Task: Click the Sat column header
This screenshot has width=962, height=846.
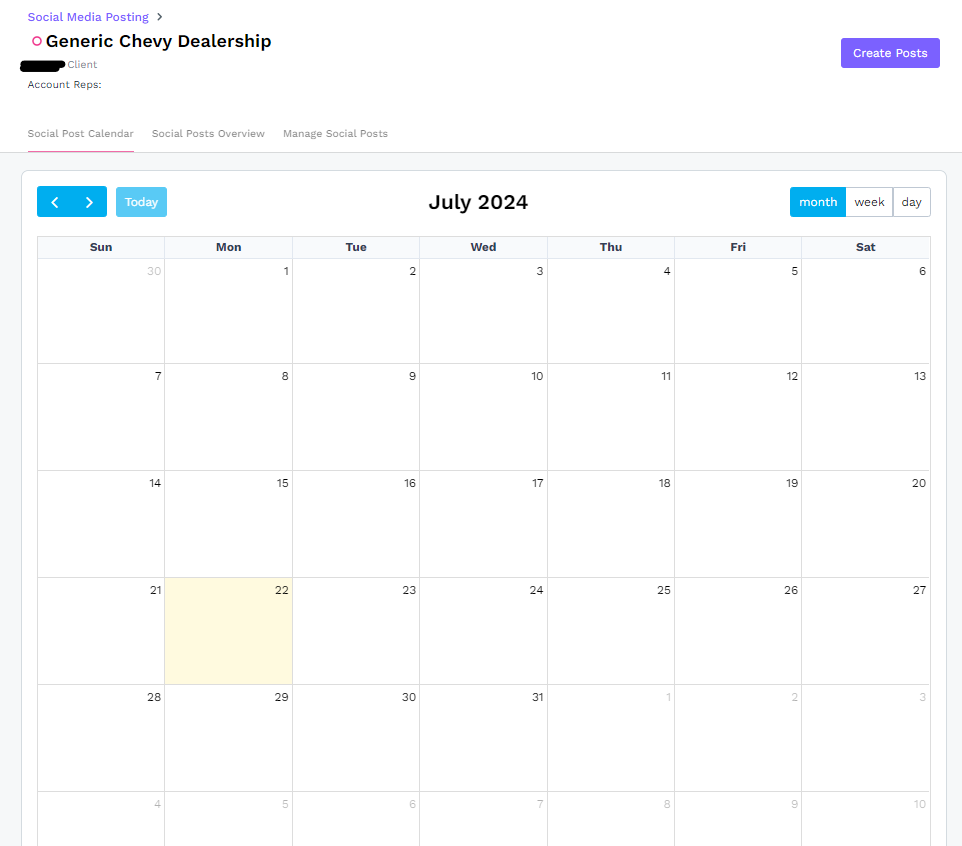Action: pos(865,247)
